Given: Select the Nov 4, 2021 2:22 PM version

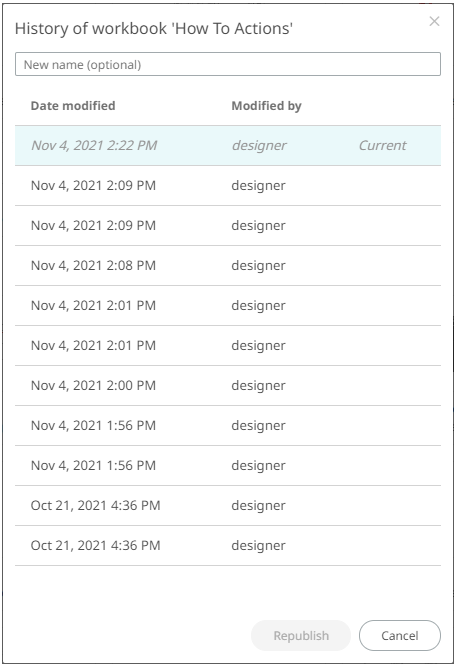Looking at the screenshot, I should pos(228,145).
